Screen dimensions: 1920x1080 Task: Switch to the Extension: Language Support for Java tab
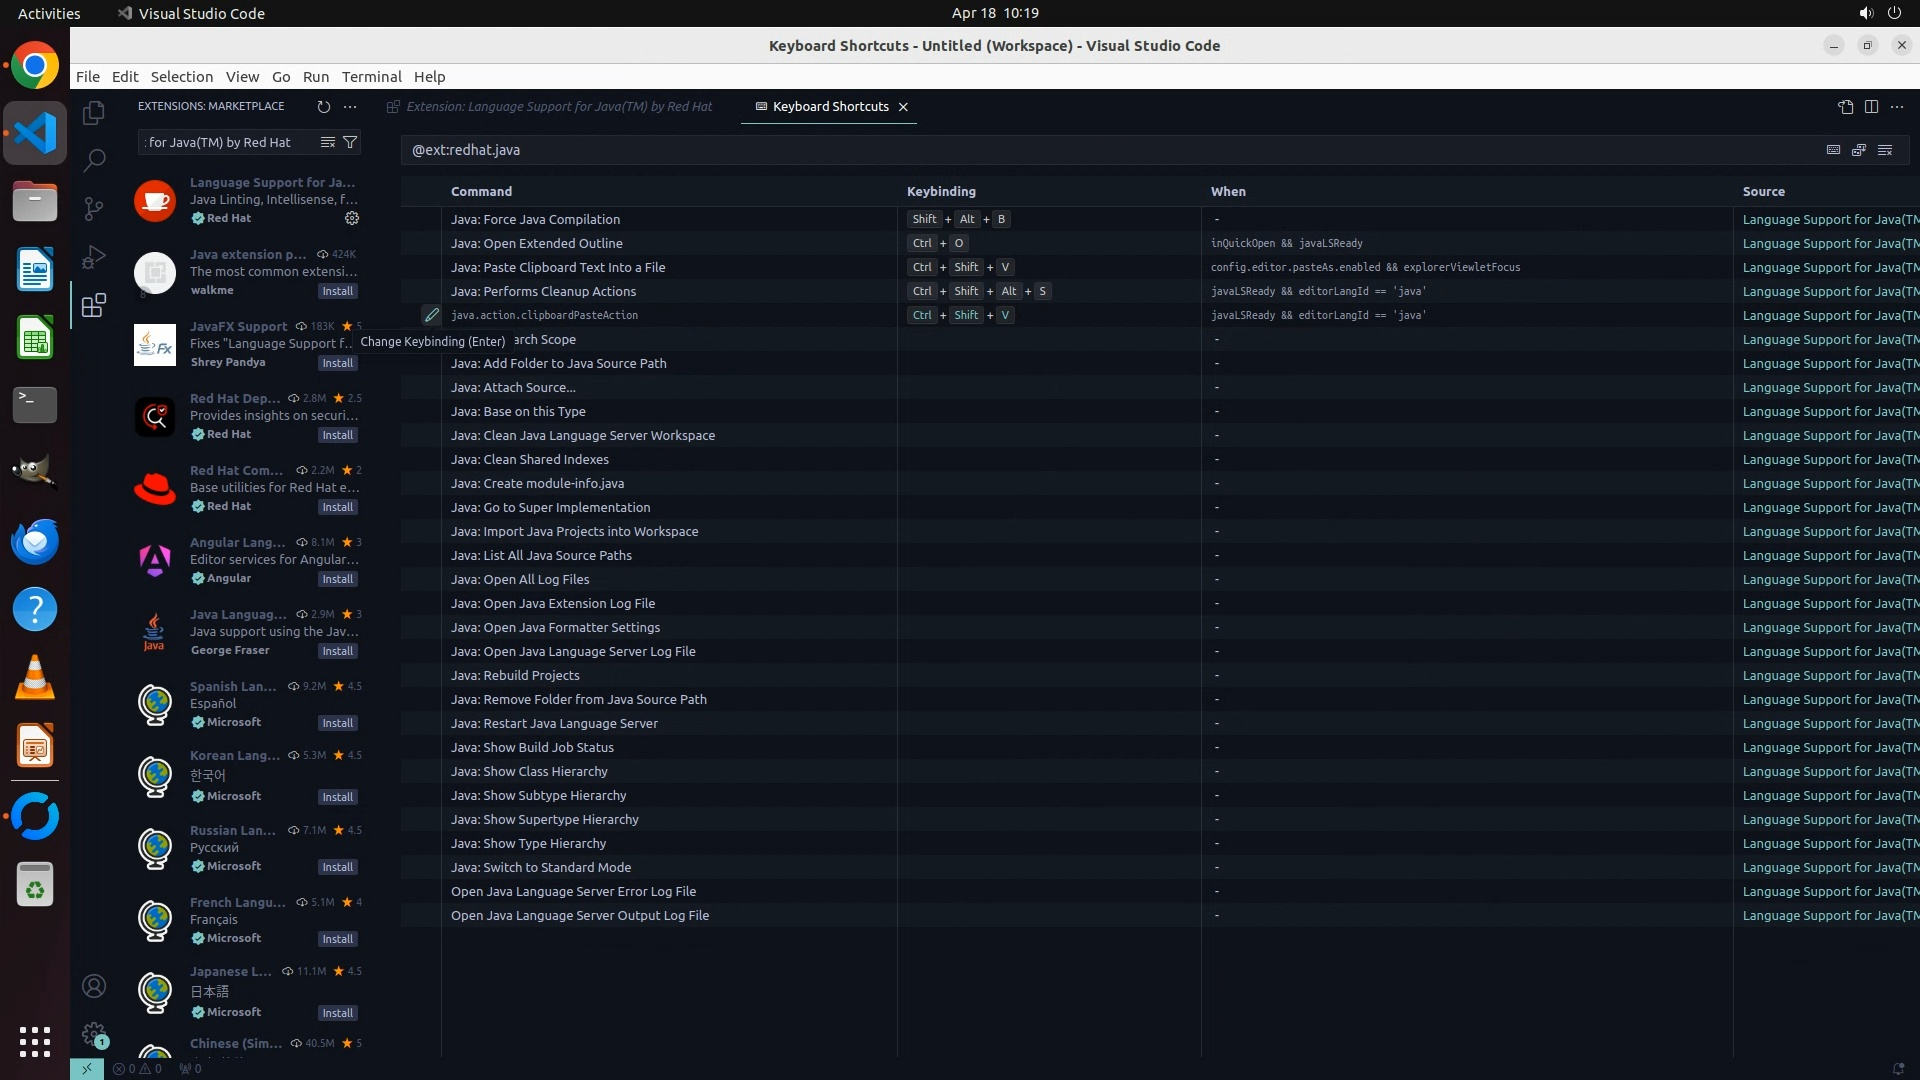point(558,106)
